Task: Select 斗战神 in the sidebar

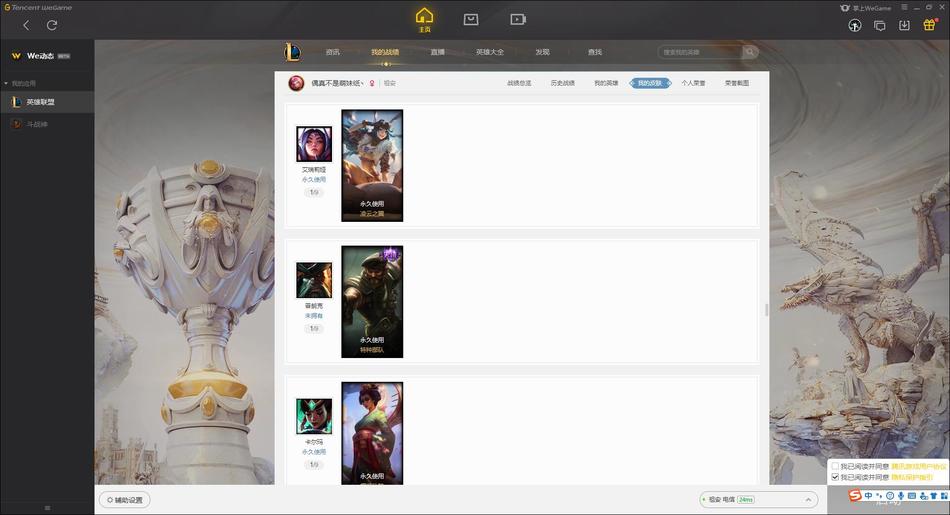Action: 47,124
